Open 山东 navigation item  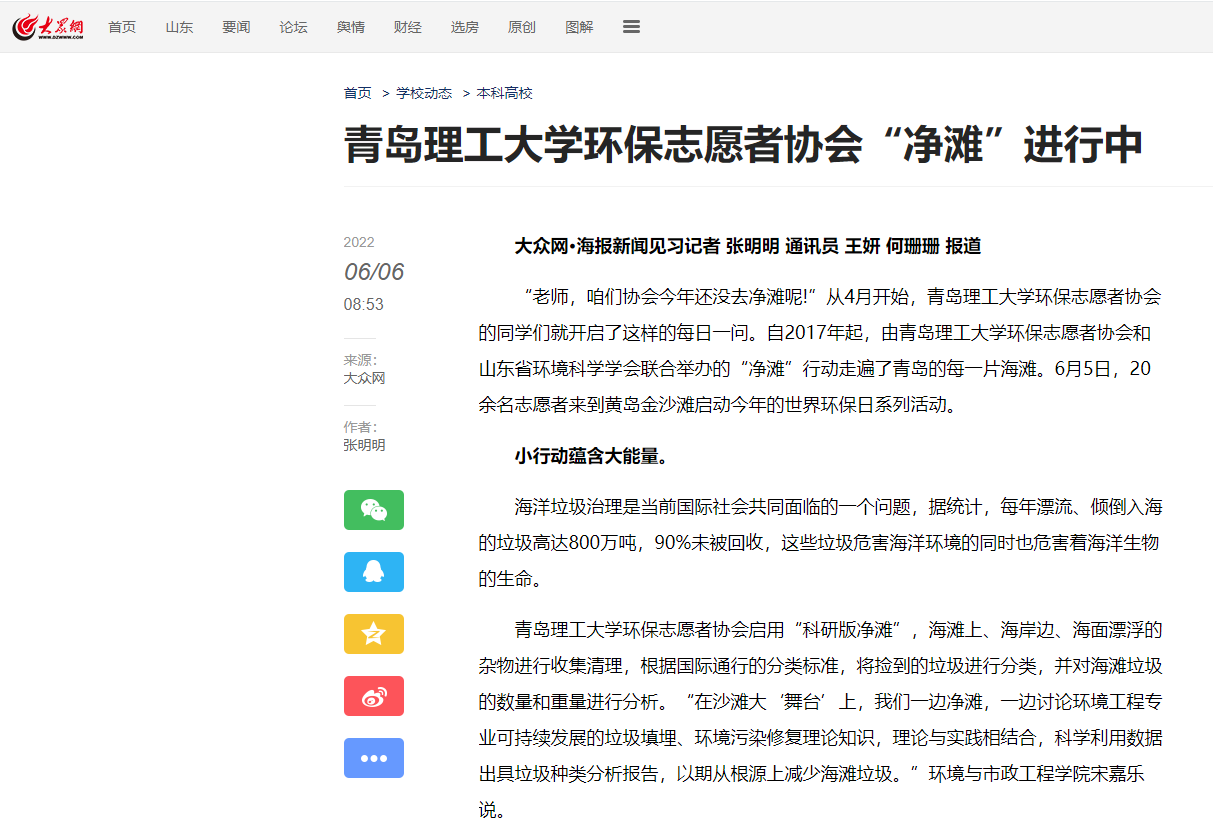pos(179,27)
